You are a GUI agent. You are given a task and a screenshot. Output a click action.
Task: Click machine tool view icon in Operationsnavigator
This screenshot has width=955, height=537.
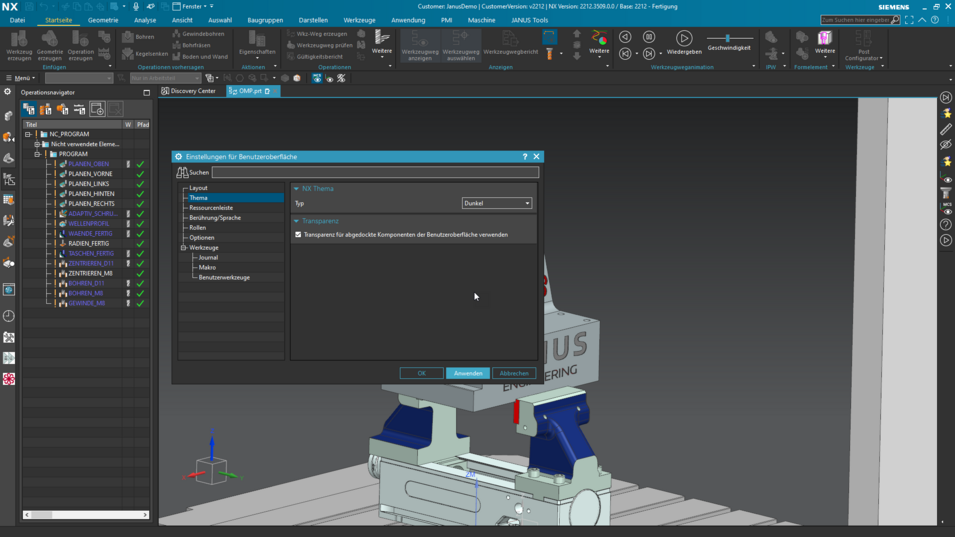tap(46, 109)
